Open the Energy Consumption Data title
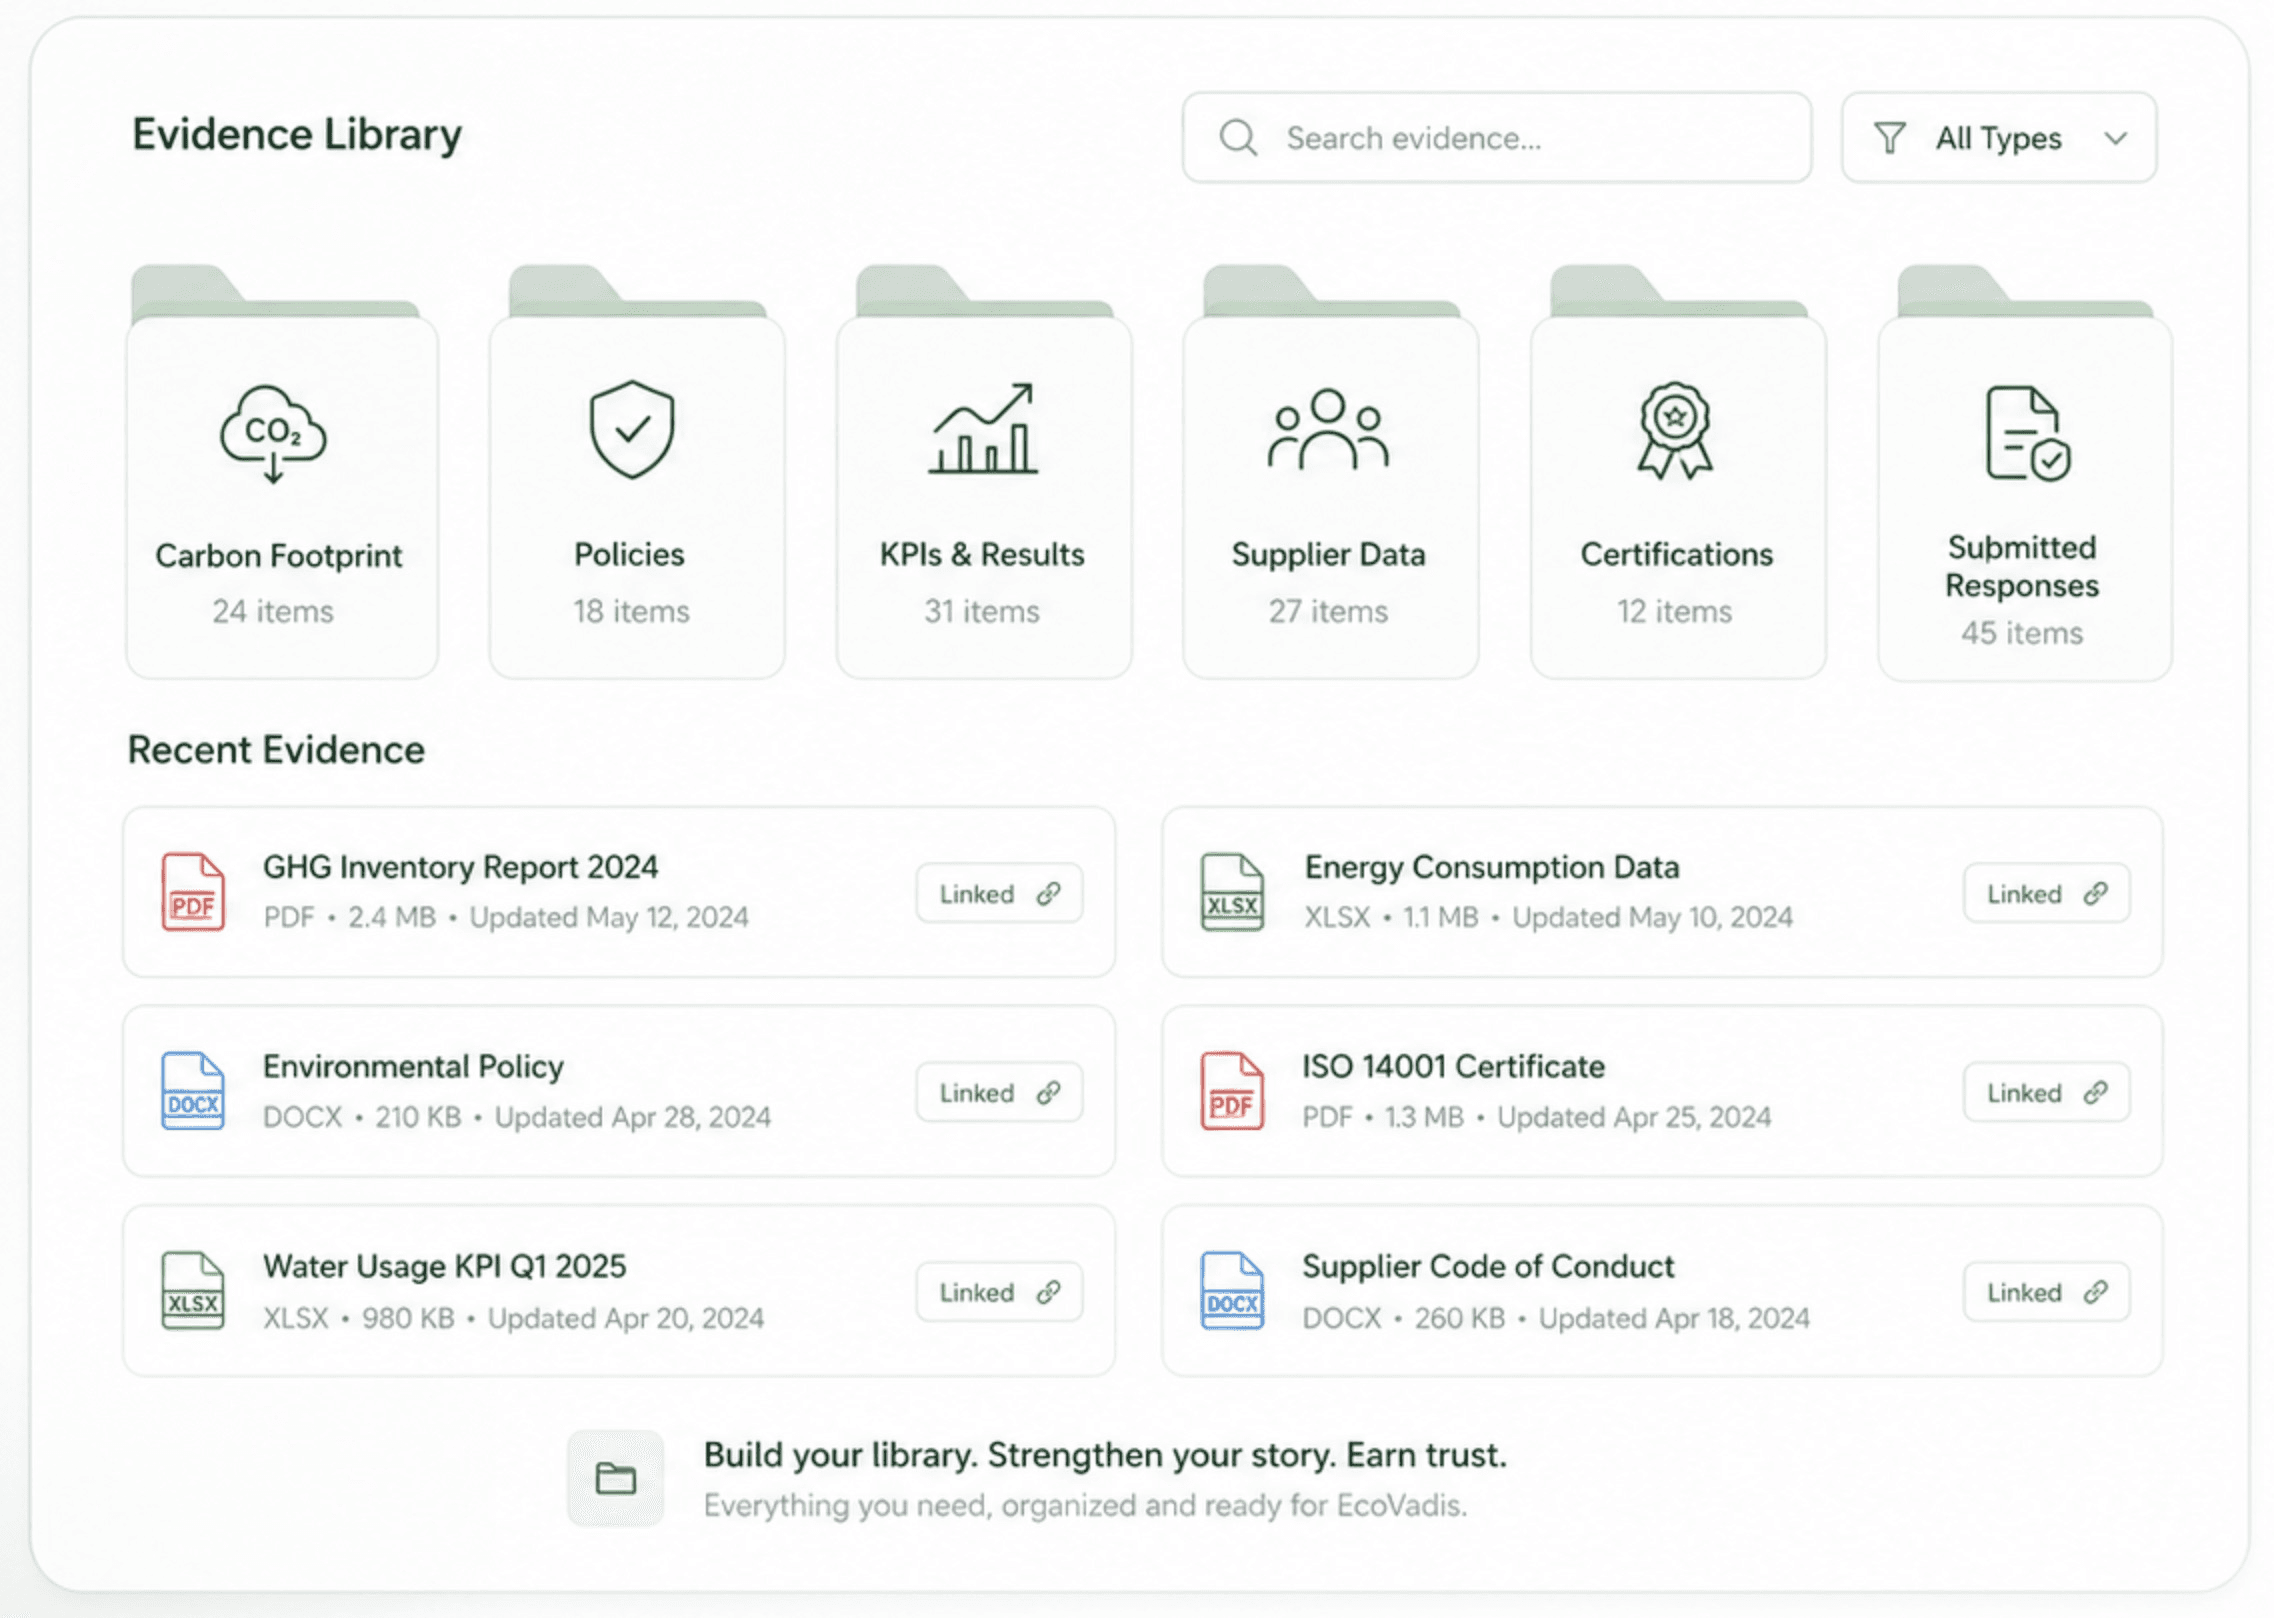 pyautogui.click(x=1492, y=867)
